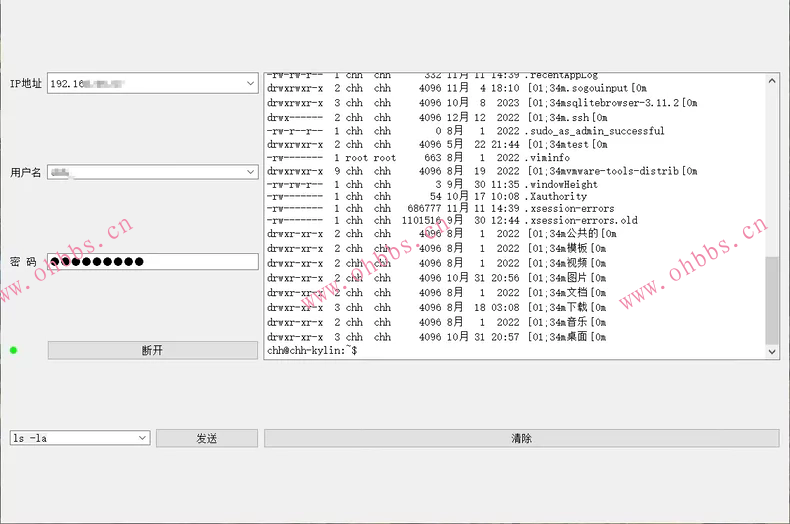Click the terminal vertical scrollbar thumb
790x524 pixels.
tap(772, 300)
